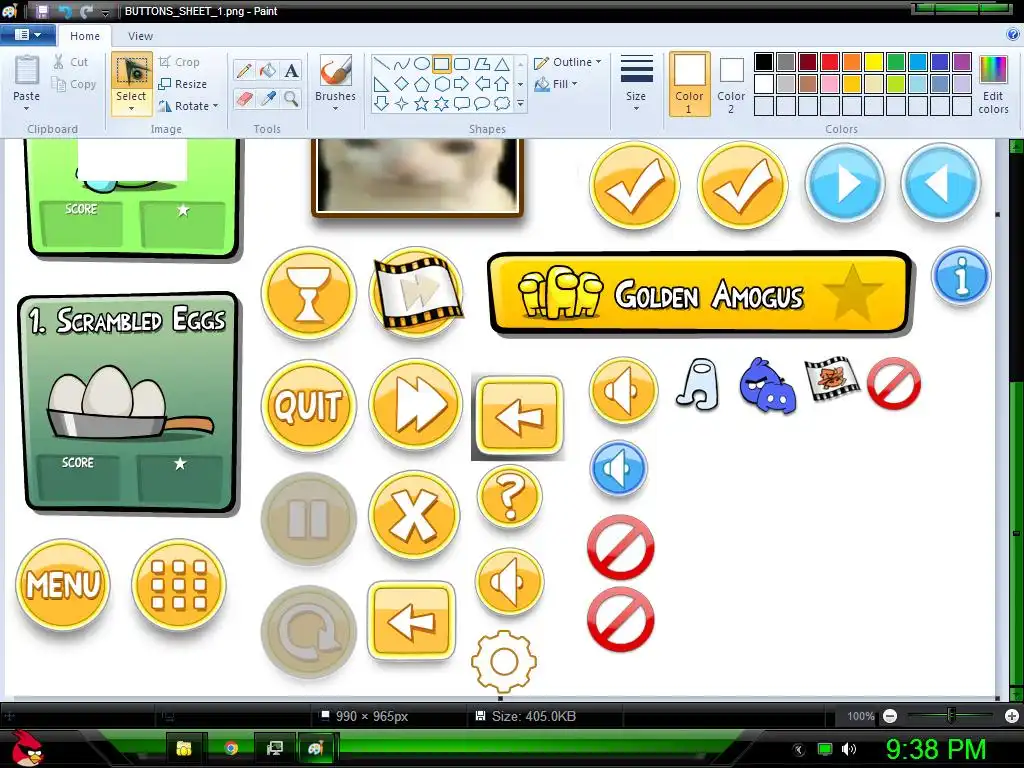Screen dimensions: 1024x768
Task: Choose the Pentagon shape
Action: tap(422, 84)
